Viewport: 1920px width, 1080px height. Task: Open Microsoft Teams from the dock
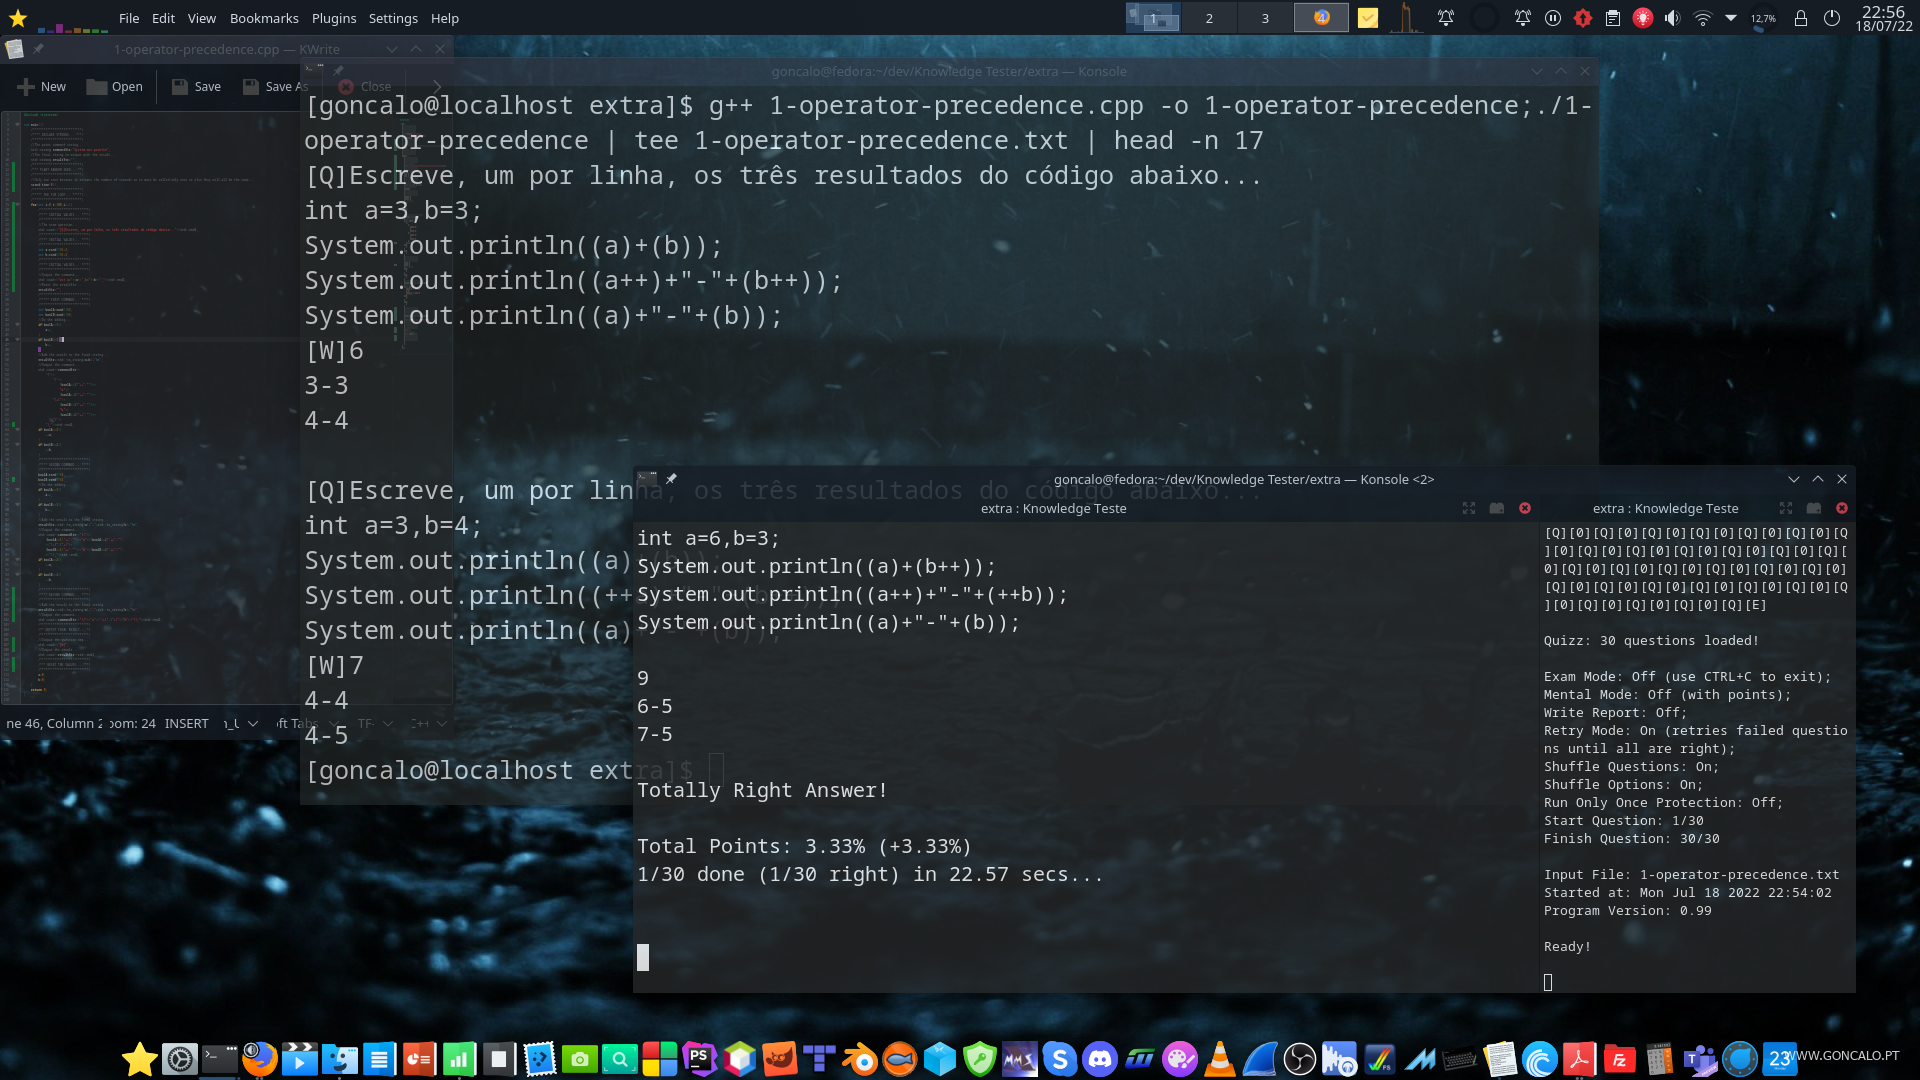pos(1700,1058)
